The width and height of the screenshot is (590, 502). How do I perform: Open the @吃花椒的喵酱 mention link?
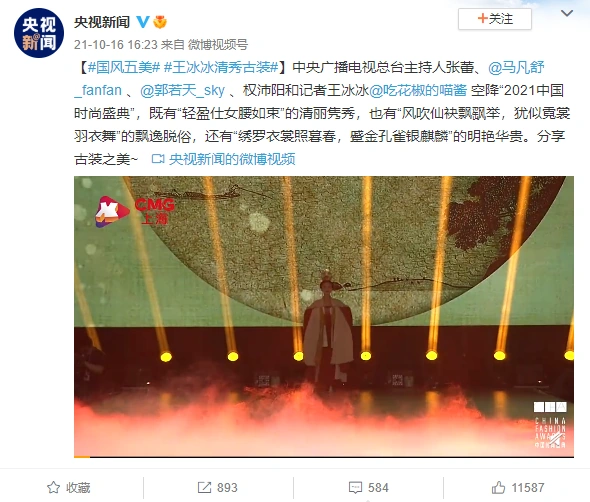[418, 91]
